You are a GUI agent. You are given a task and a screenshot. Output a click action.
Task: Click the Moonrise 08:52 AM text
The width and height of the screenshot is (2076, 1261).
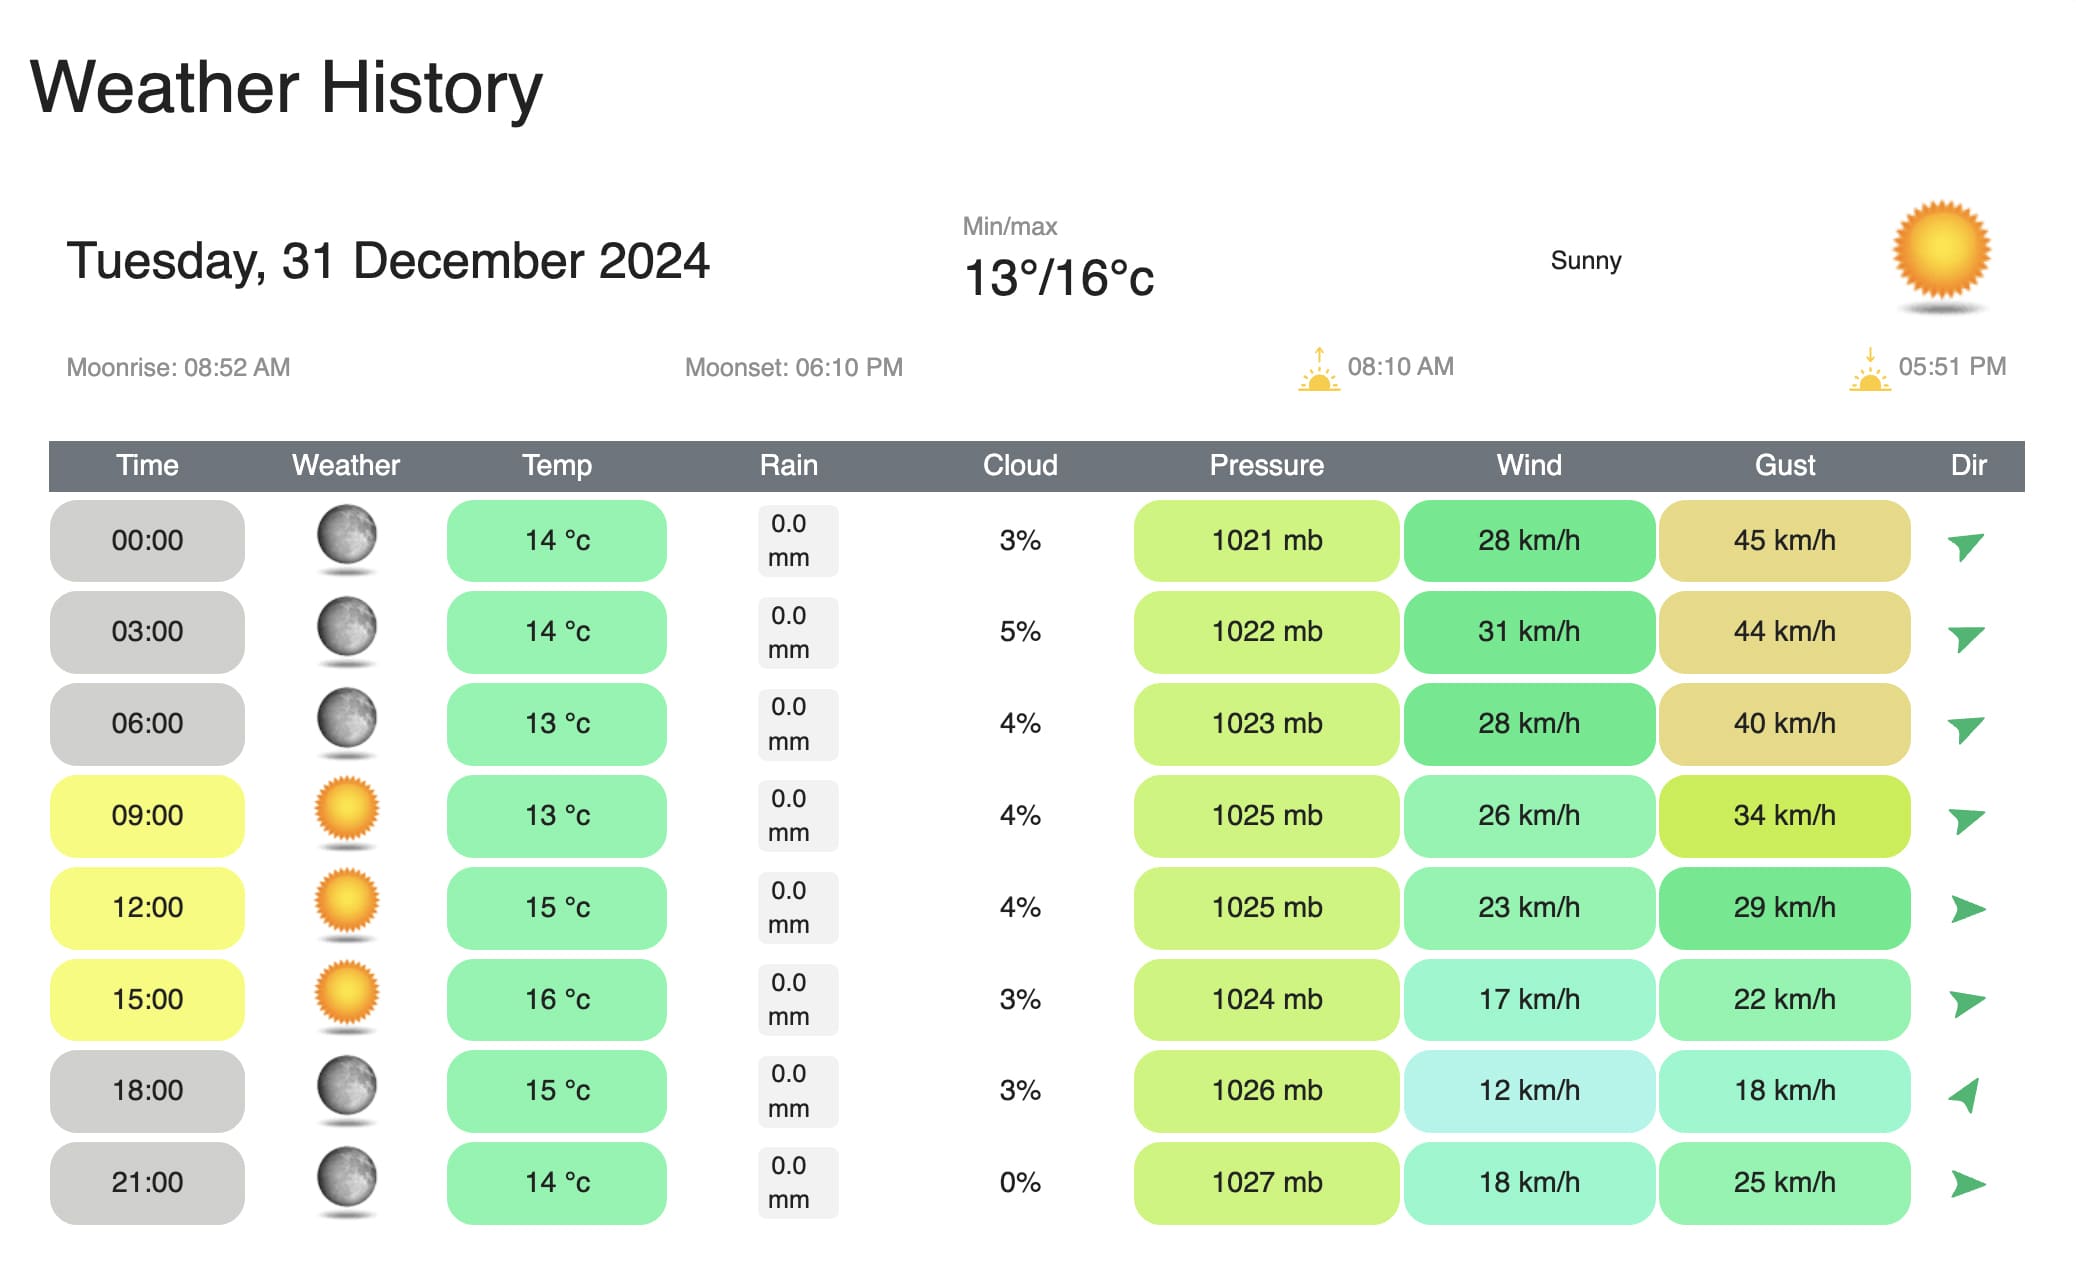click(x=178, y=367)
